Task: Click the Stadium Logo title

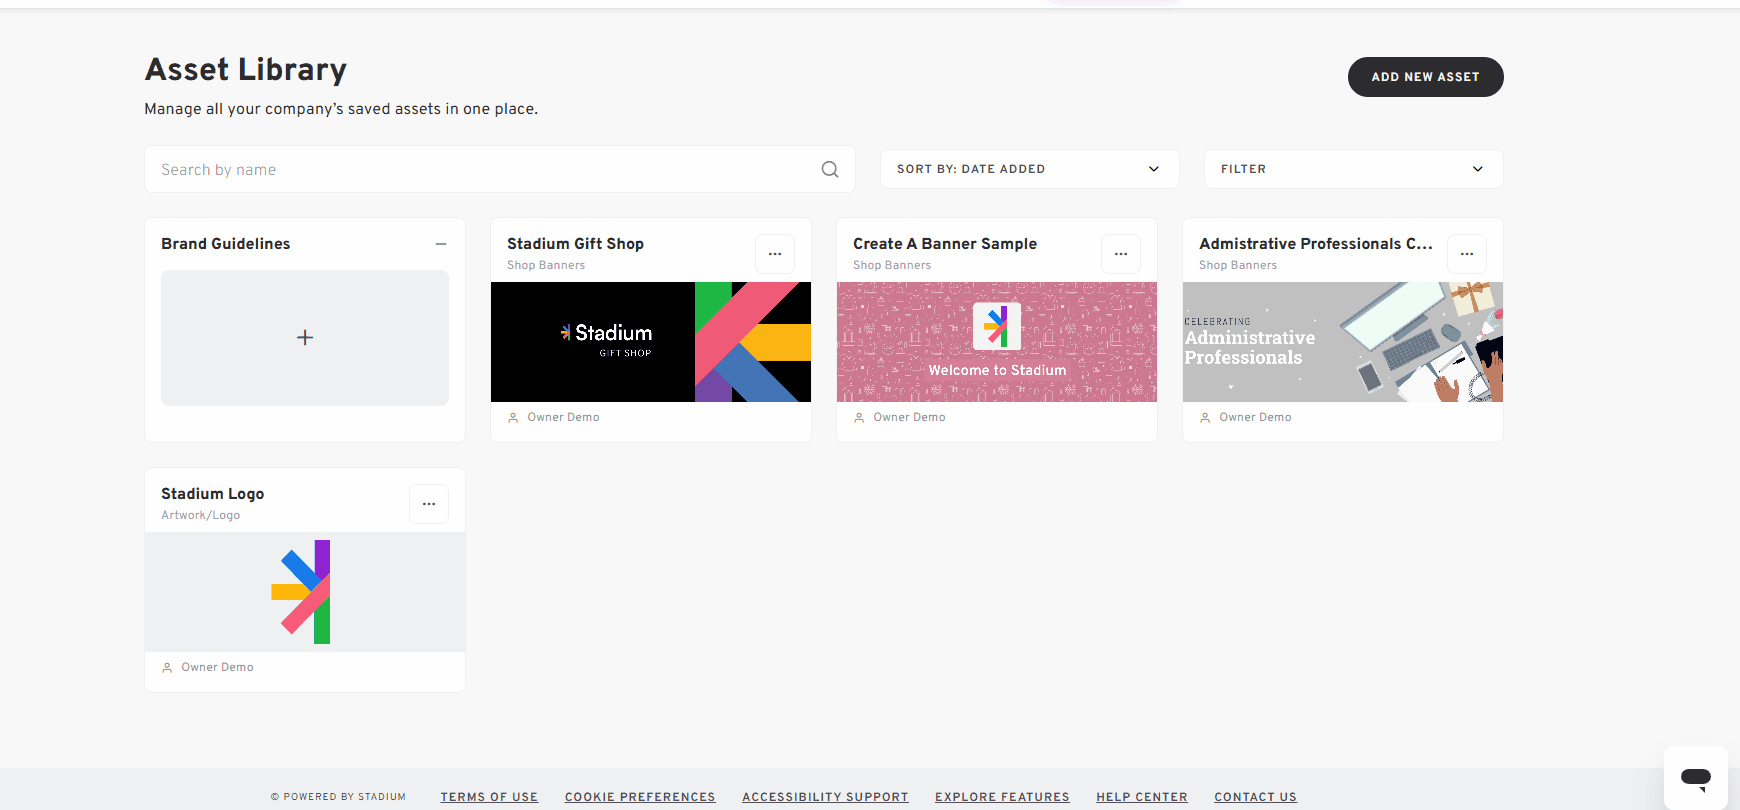Action: [x=213, y=494]
